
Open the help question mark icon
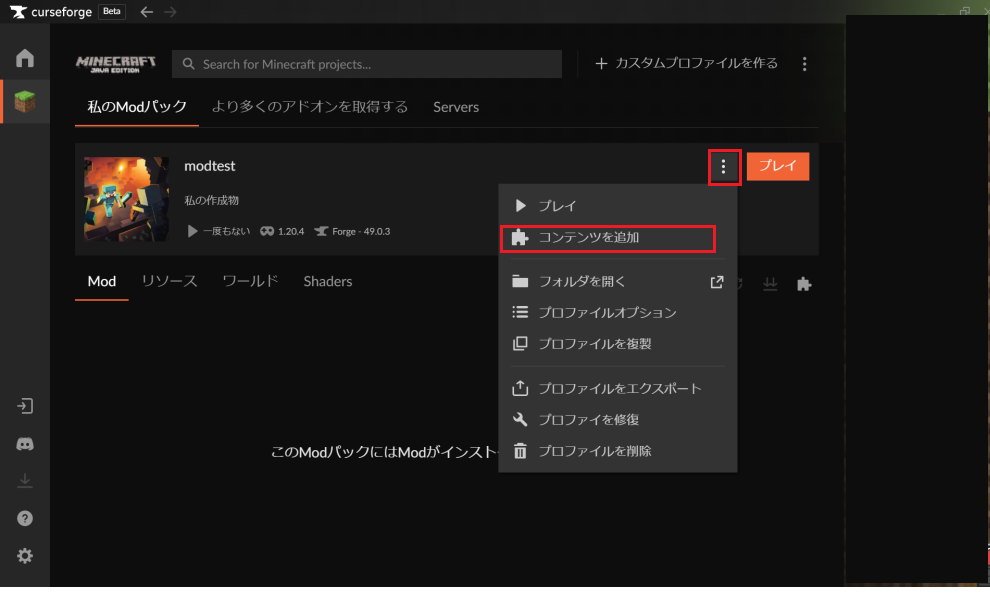coord(25,518)
